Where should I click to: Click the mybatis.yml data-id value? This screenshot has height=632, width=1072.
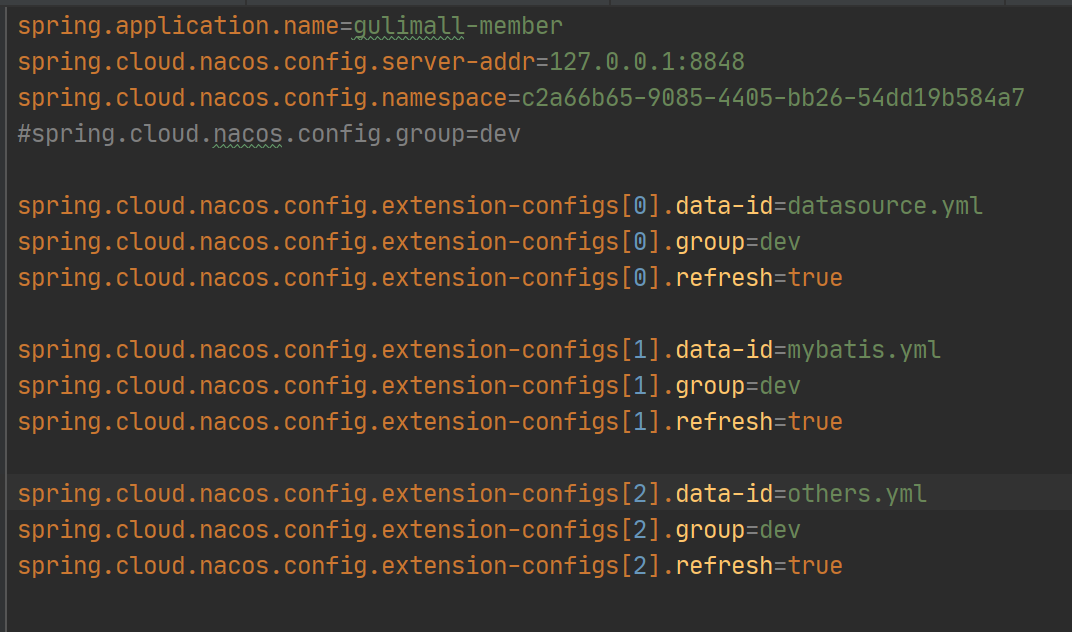pos(863,350)
